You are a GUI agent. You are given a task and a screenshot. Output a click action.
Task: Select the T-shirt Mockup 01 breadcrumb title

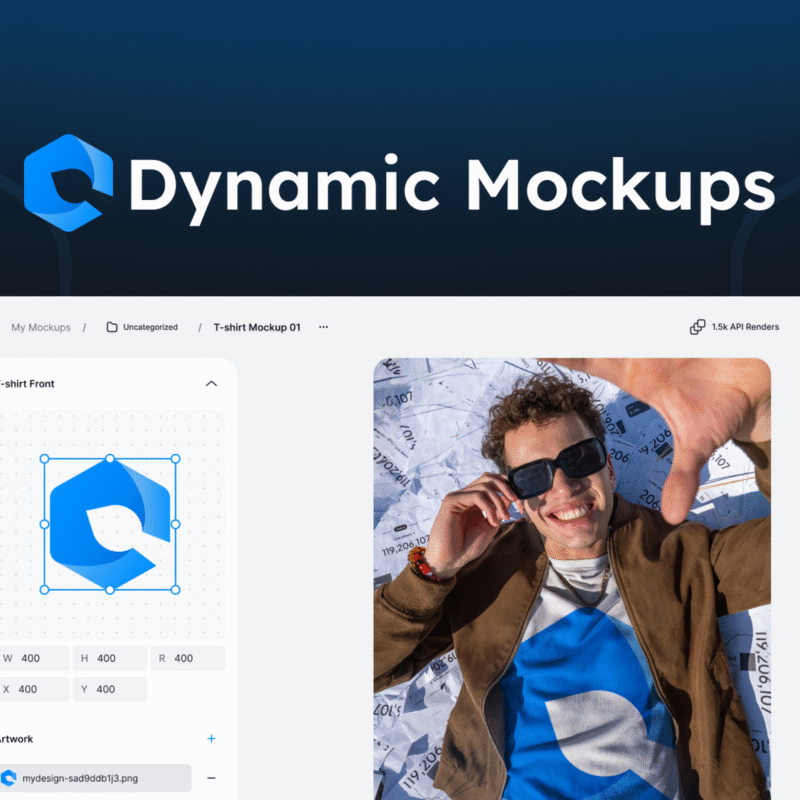tap(257, 327)
